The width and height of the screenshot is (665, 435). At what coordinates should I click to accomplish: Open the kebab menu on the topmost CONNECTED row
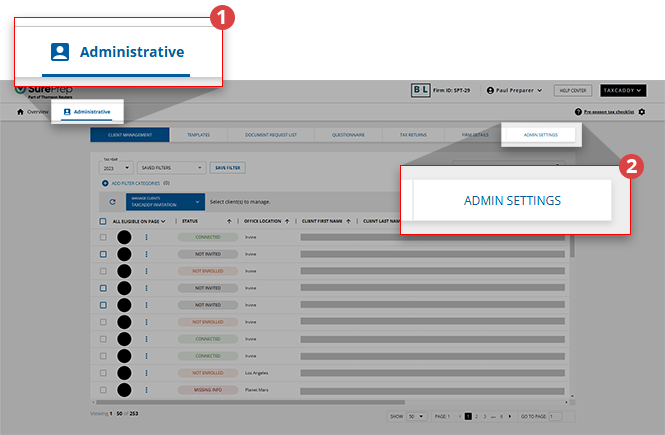146,237
